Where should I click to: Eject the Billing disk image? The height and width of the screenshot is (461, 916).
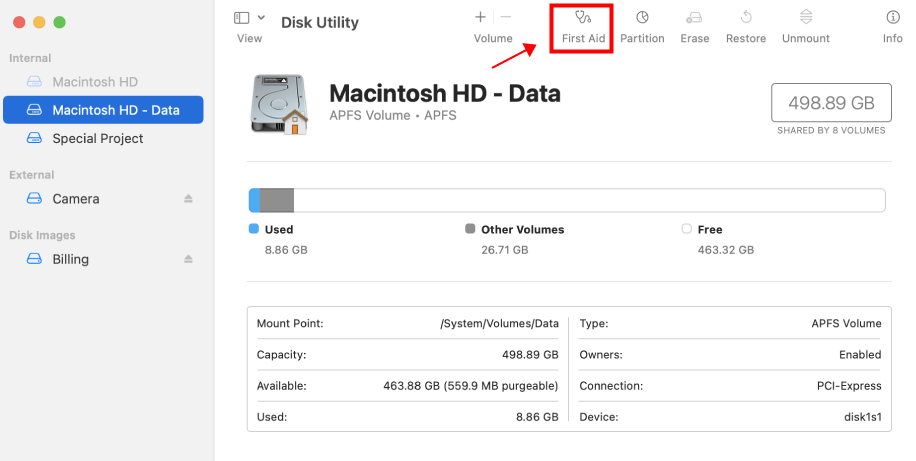click(x=188, y=259)
